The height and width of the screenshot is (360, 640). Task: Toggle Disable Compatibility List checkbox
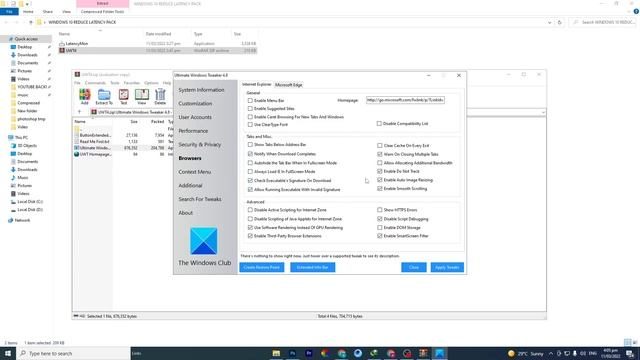379,123
